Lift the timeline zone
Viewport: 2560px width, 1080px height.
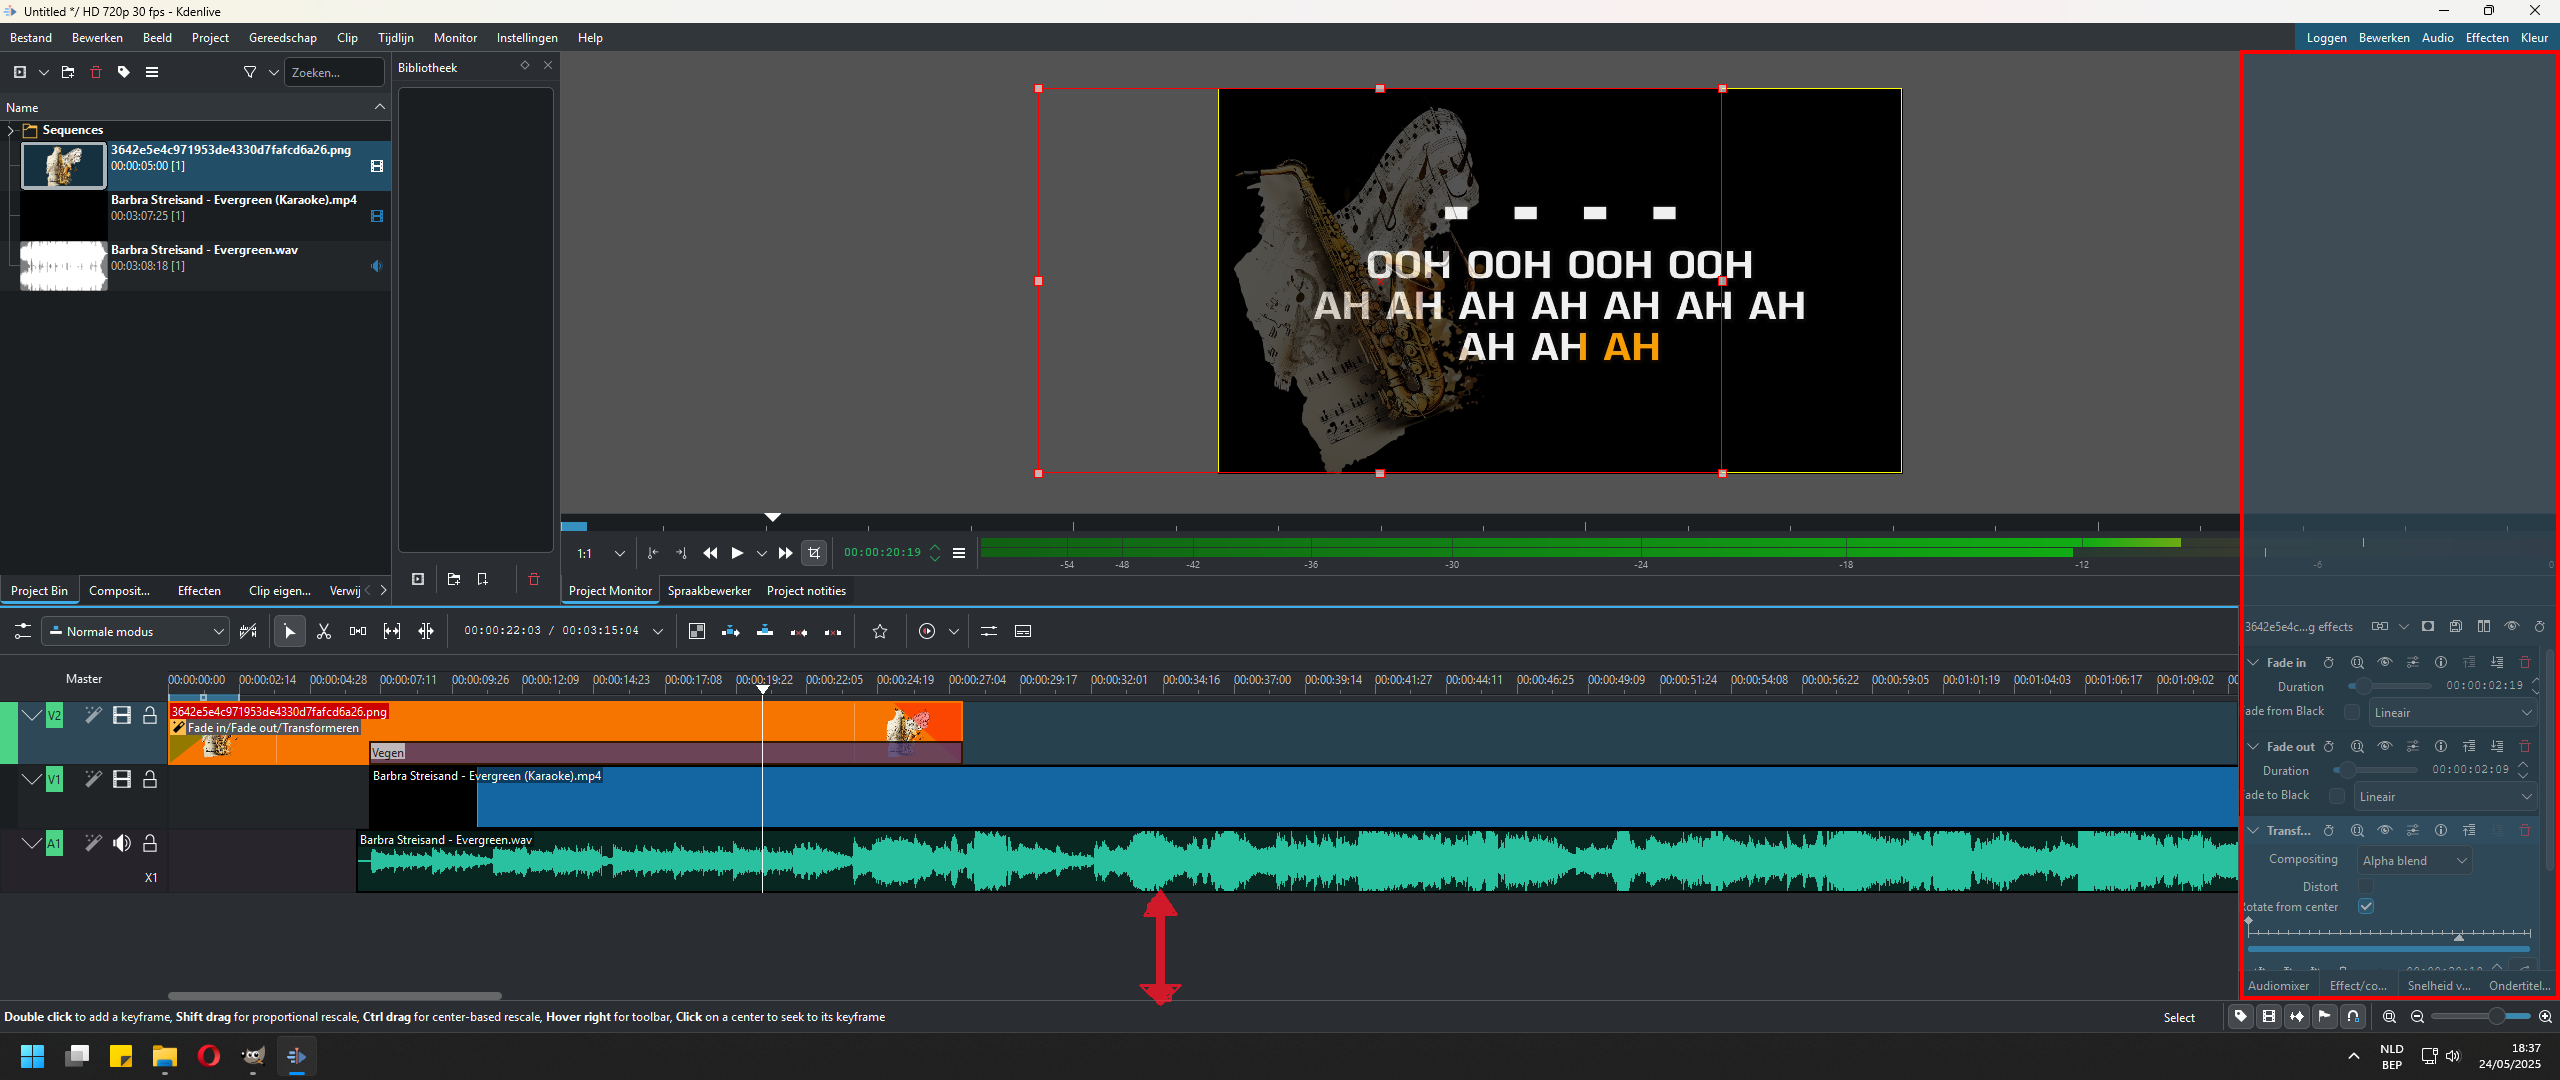point(833,631)
